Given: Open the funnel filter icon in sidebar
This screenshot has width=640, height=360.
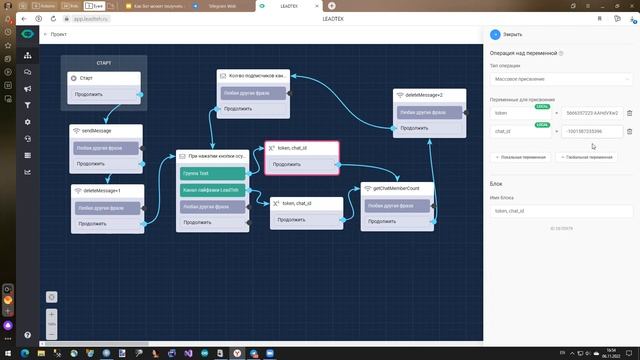Looking at the screenshot, I should coord(27,105).
